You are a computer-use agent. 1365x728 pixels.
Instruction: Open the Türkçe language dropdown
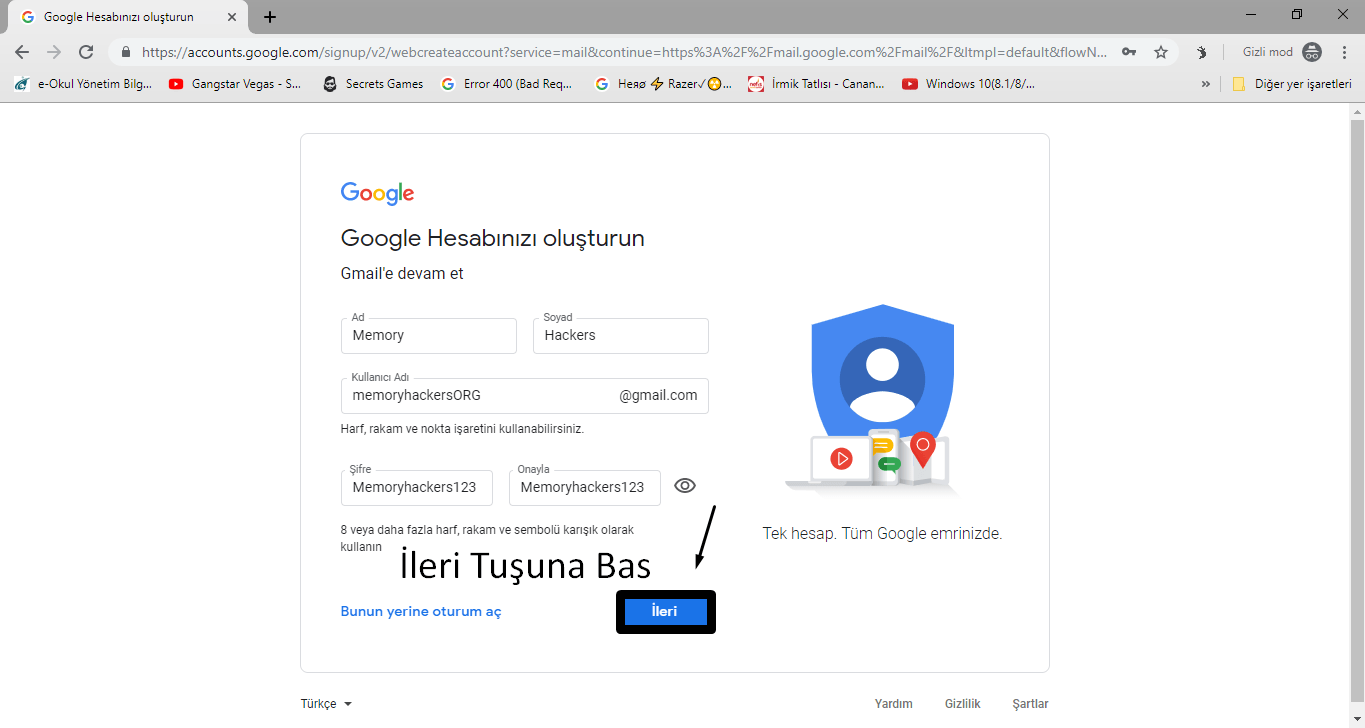326,704
